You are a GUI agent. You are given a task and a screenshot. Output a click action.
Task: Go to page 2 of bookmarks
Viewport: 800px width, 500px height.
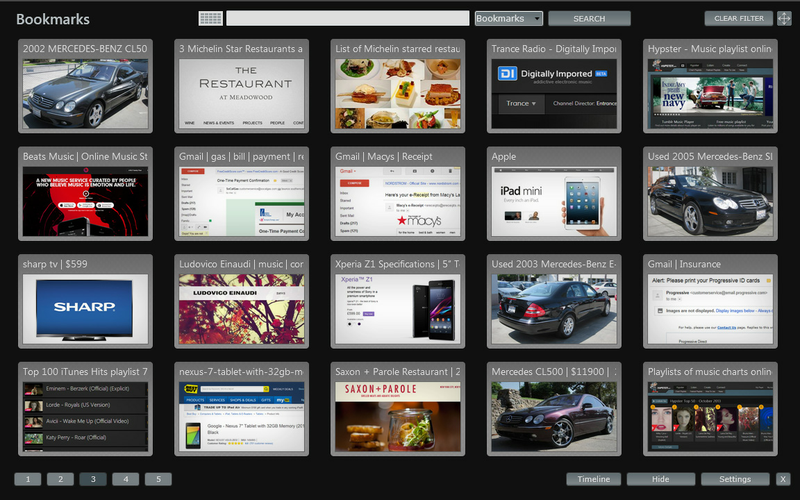[60, 479]
